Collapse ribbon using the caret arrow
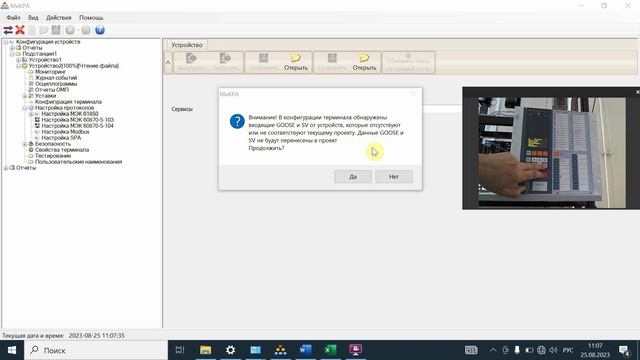 click(x=168, y=62)
